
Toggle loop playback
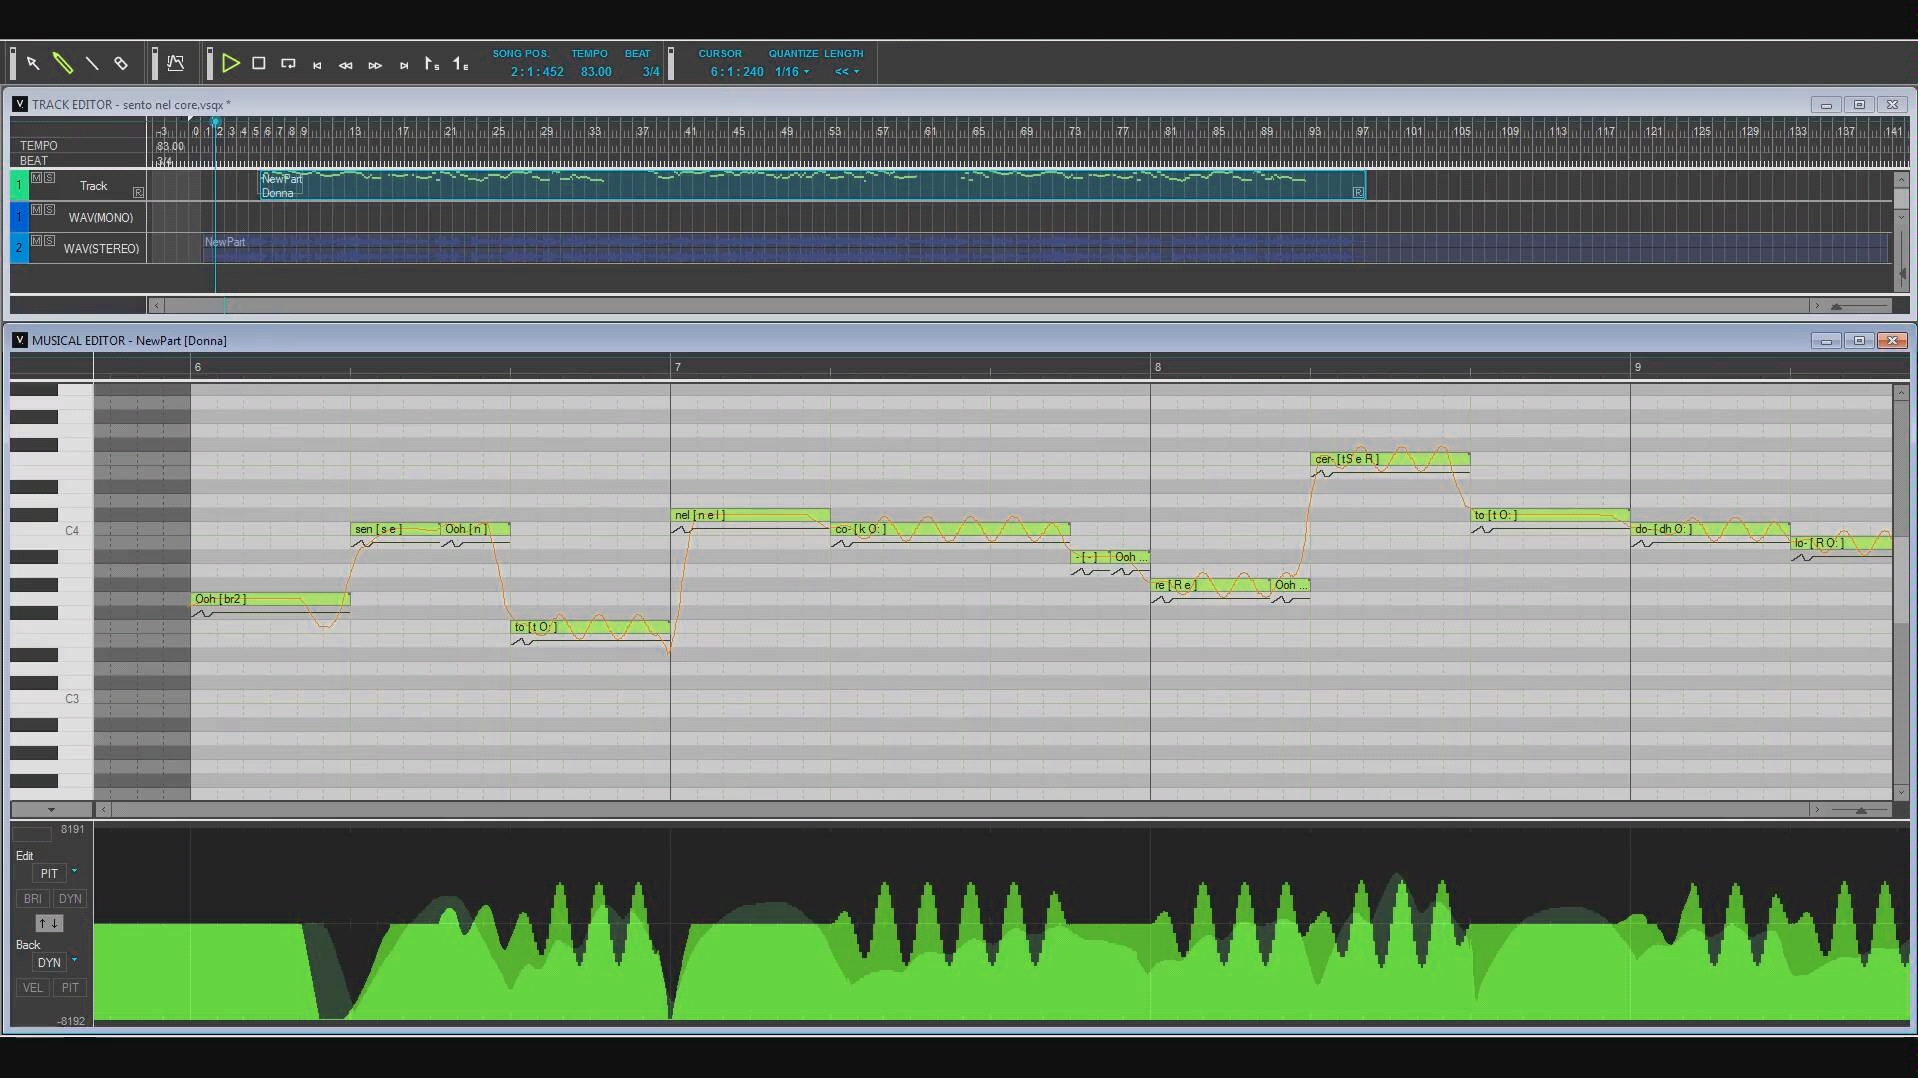click(288, 64)
